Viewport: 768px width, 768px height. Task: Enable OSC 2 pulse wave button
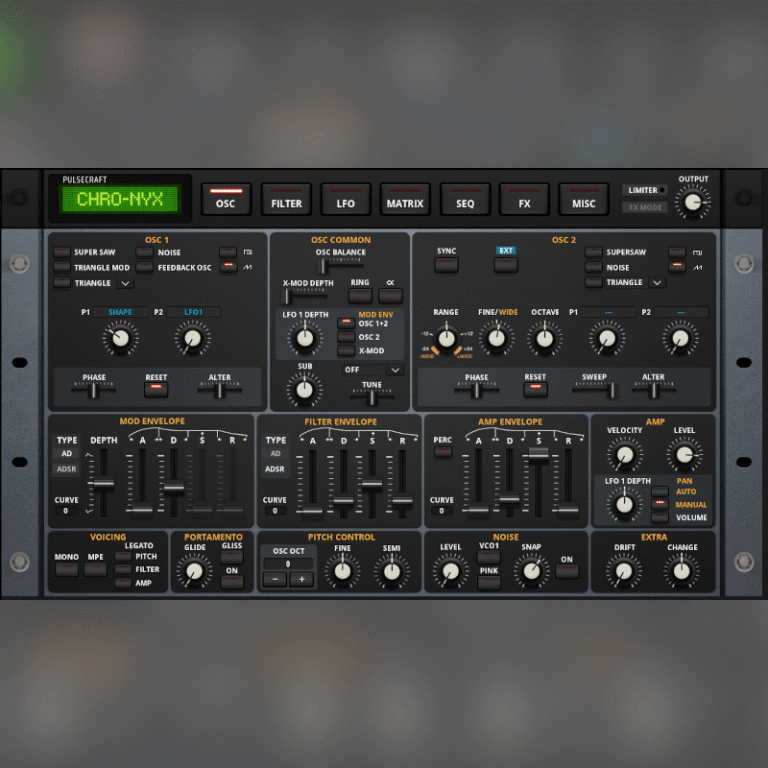(x=677, y=252)
